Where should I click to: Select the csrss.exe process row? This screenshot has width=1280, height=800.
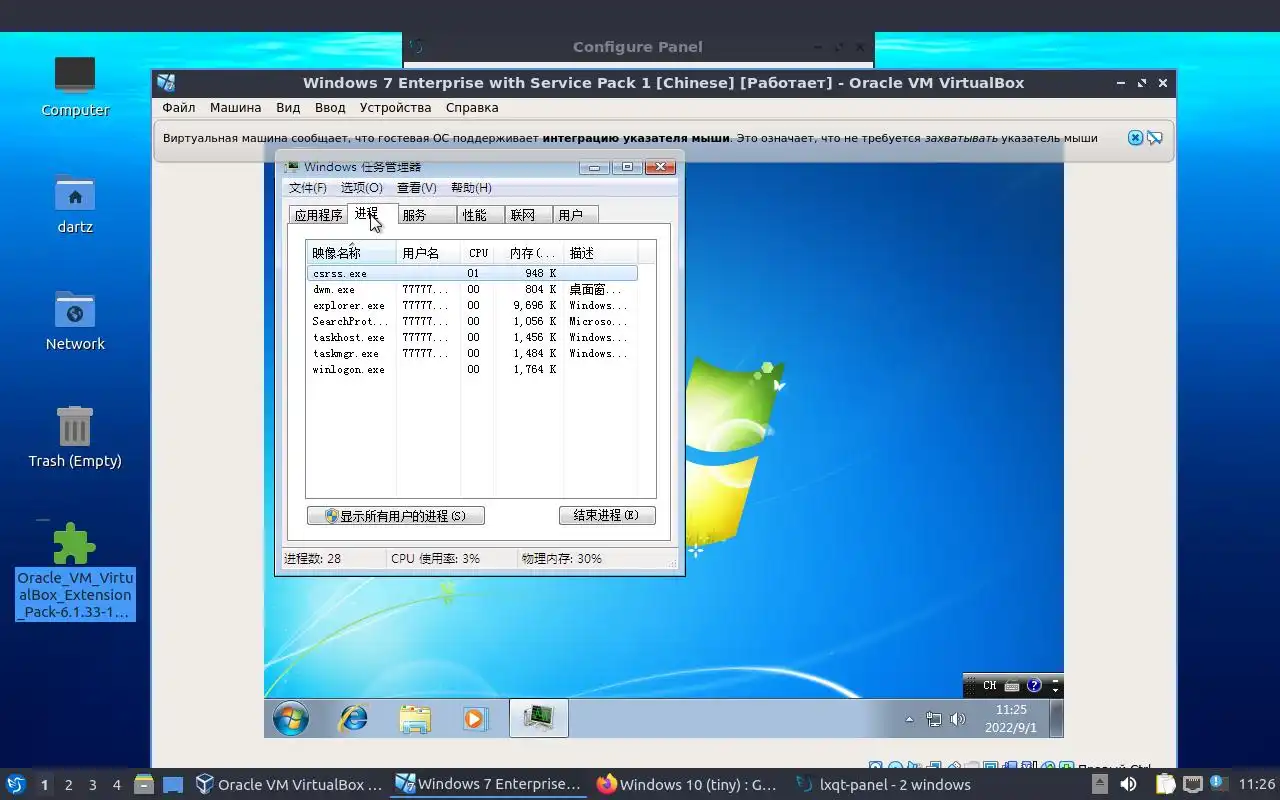(472, 273)
